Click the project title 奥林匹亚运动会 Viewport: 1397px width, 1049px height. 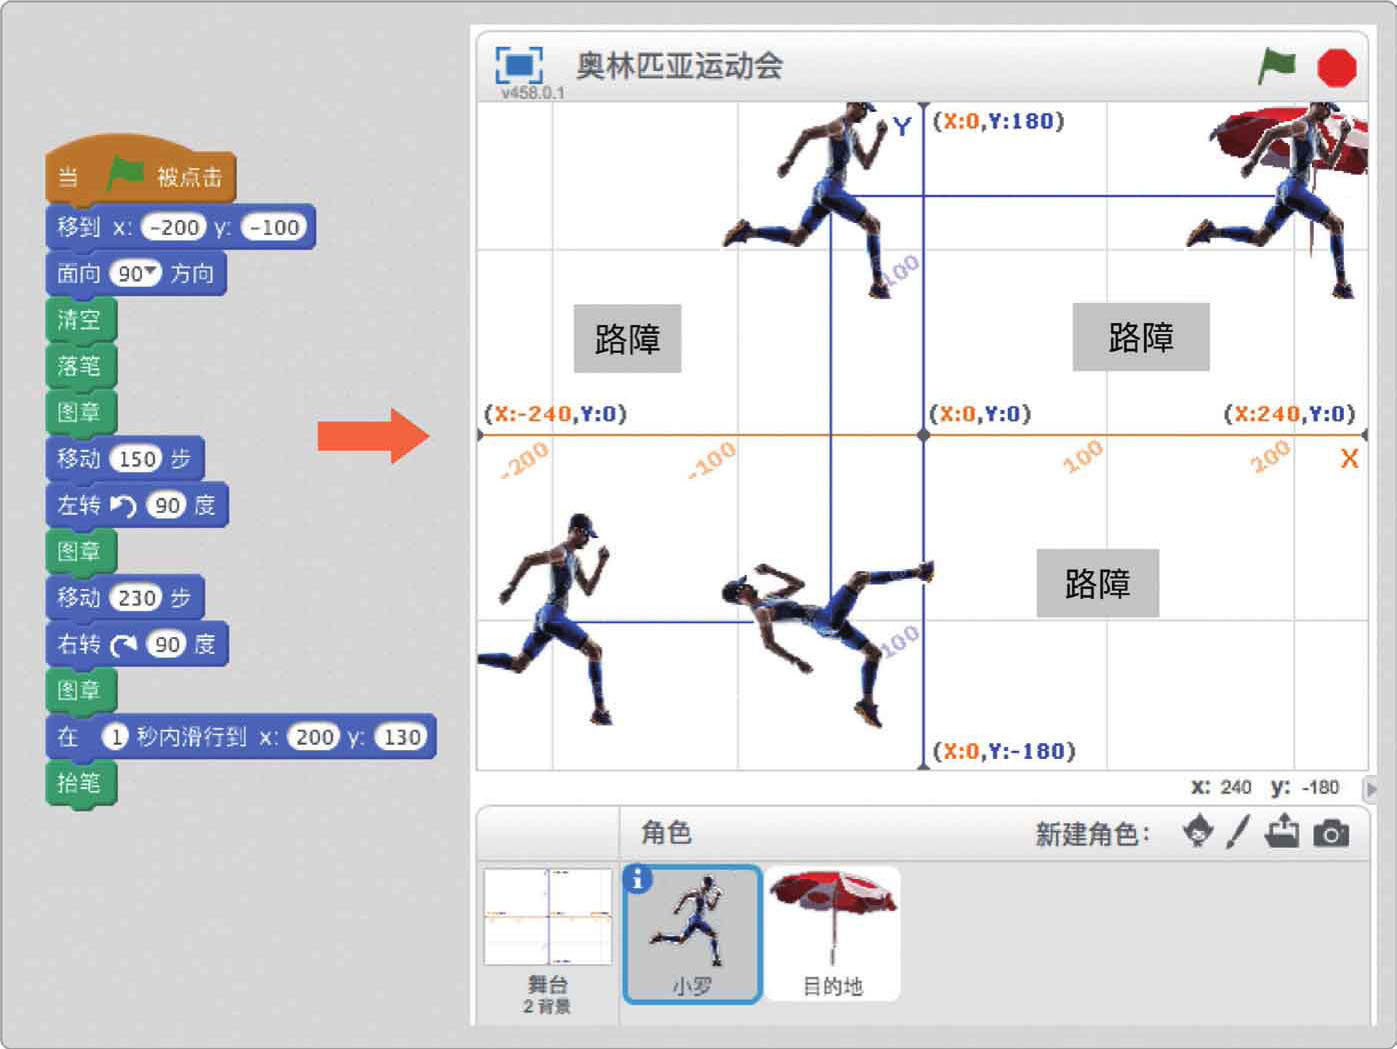679,66
